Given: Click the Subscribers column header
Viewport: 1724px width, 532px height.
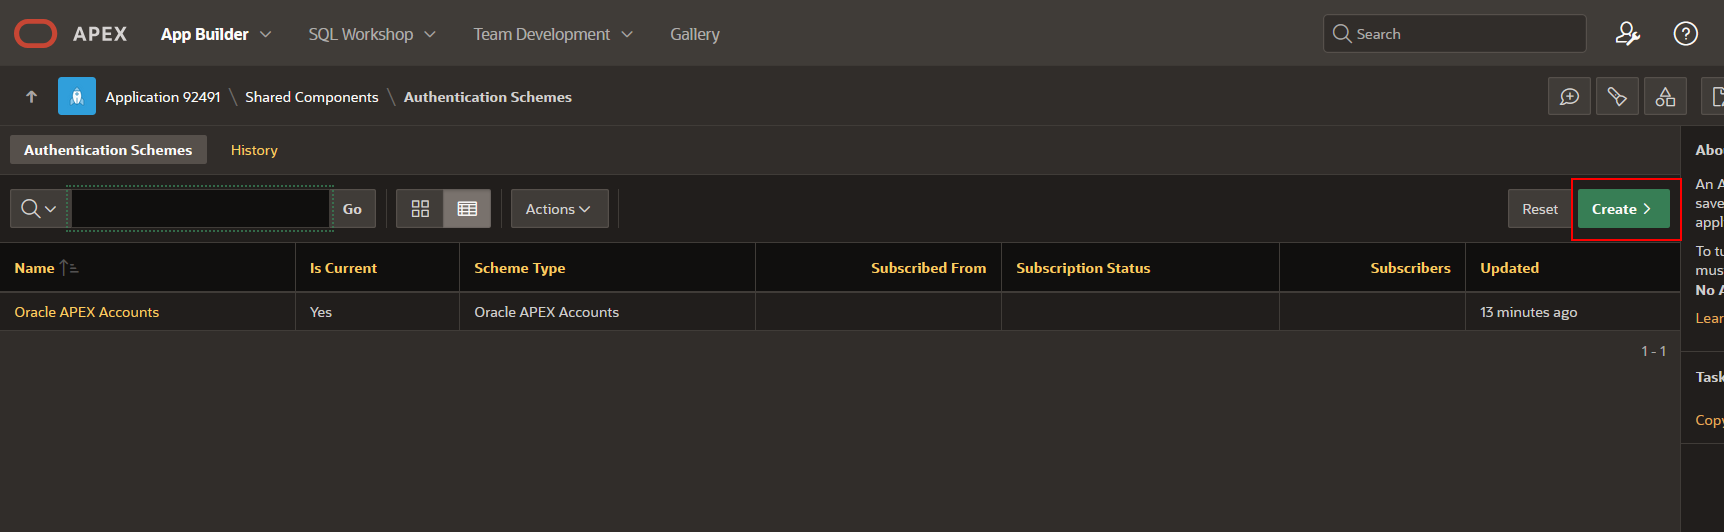Looking at the screenshot, I should tap(1410, 268).
